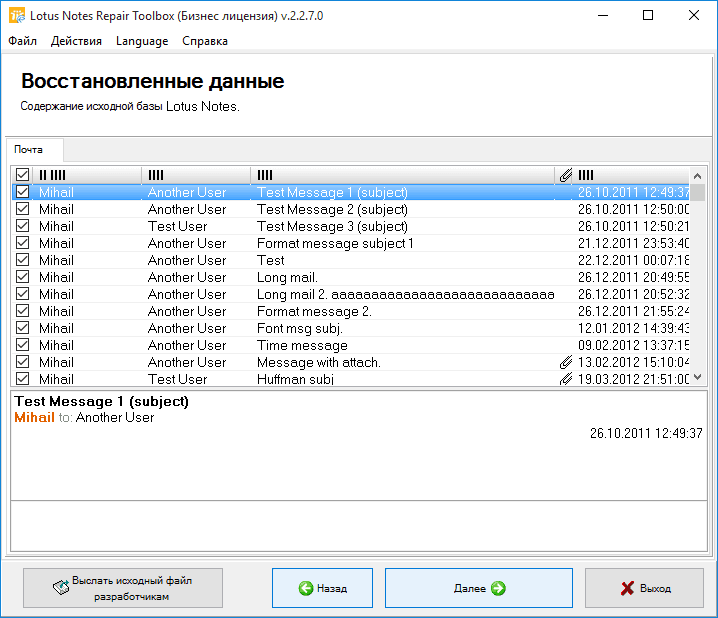The image size is (718, 618).
Task: Select Format message subject 1 row
Action: 351,243
